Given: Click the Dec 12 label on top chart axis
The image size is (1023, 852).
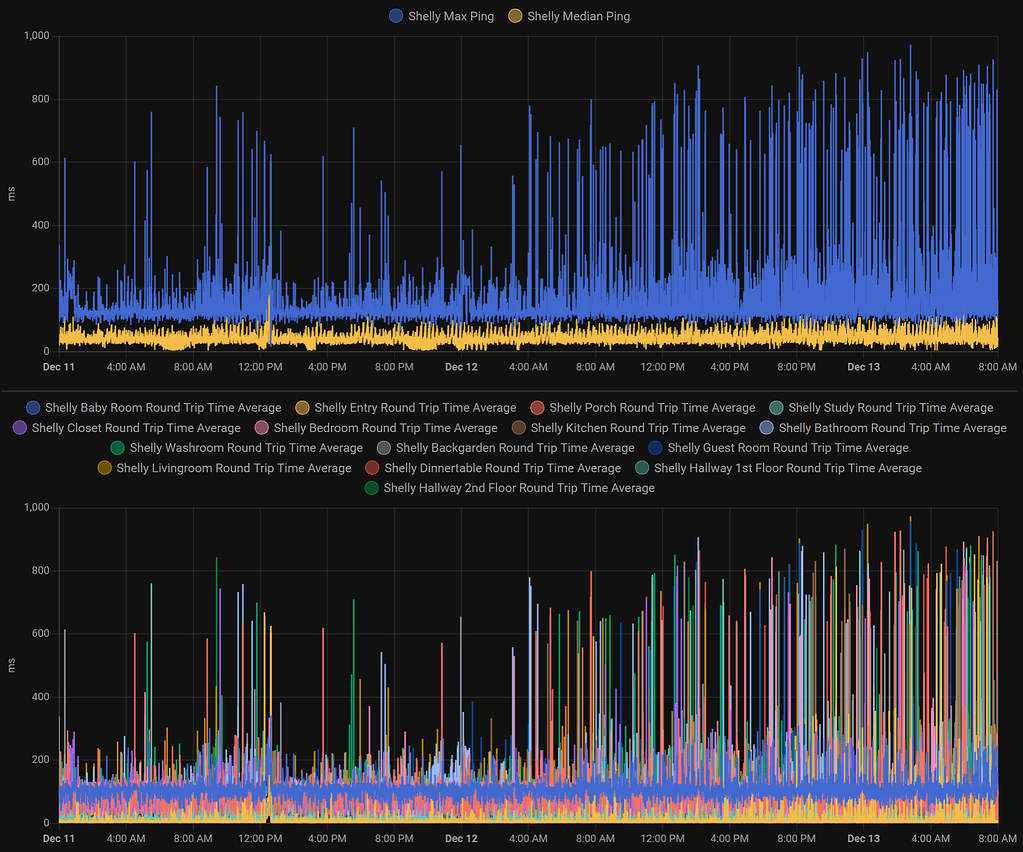Looking at the screenshot, I should pos(461,367).
